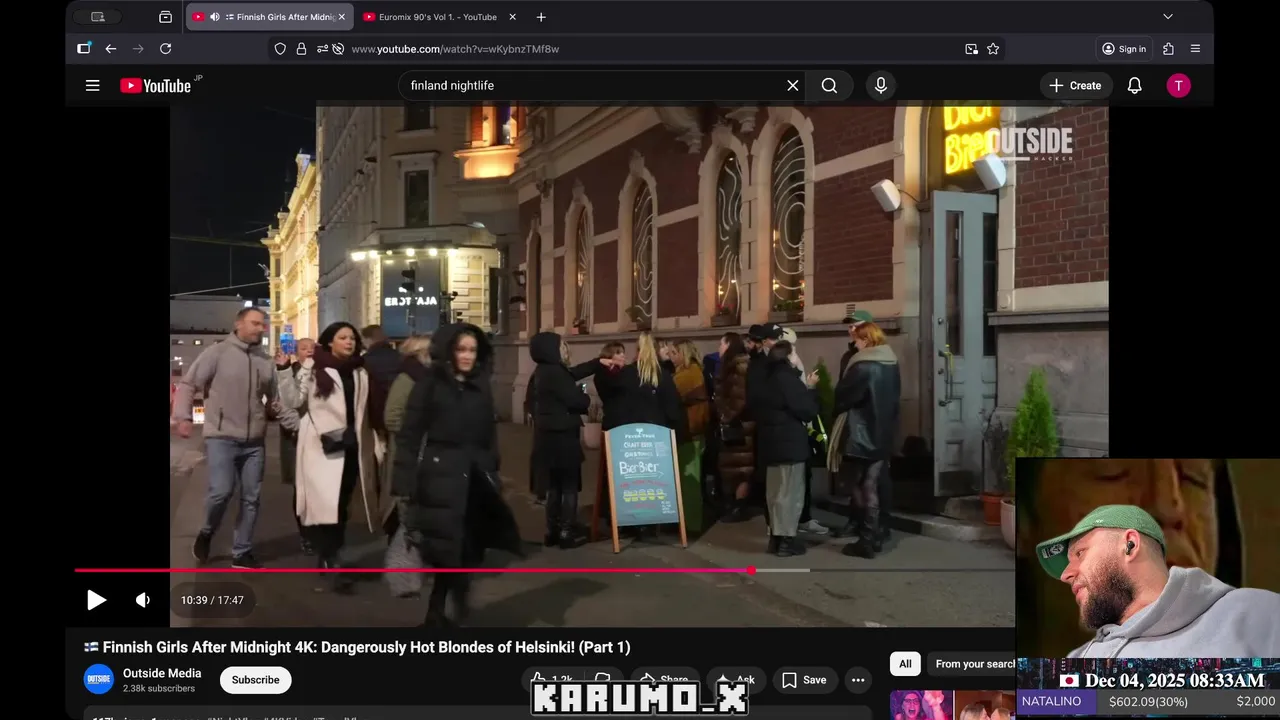
Task: Show site security padlock info
Action: click(x=301, y=49)
